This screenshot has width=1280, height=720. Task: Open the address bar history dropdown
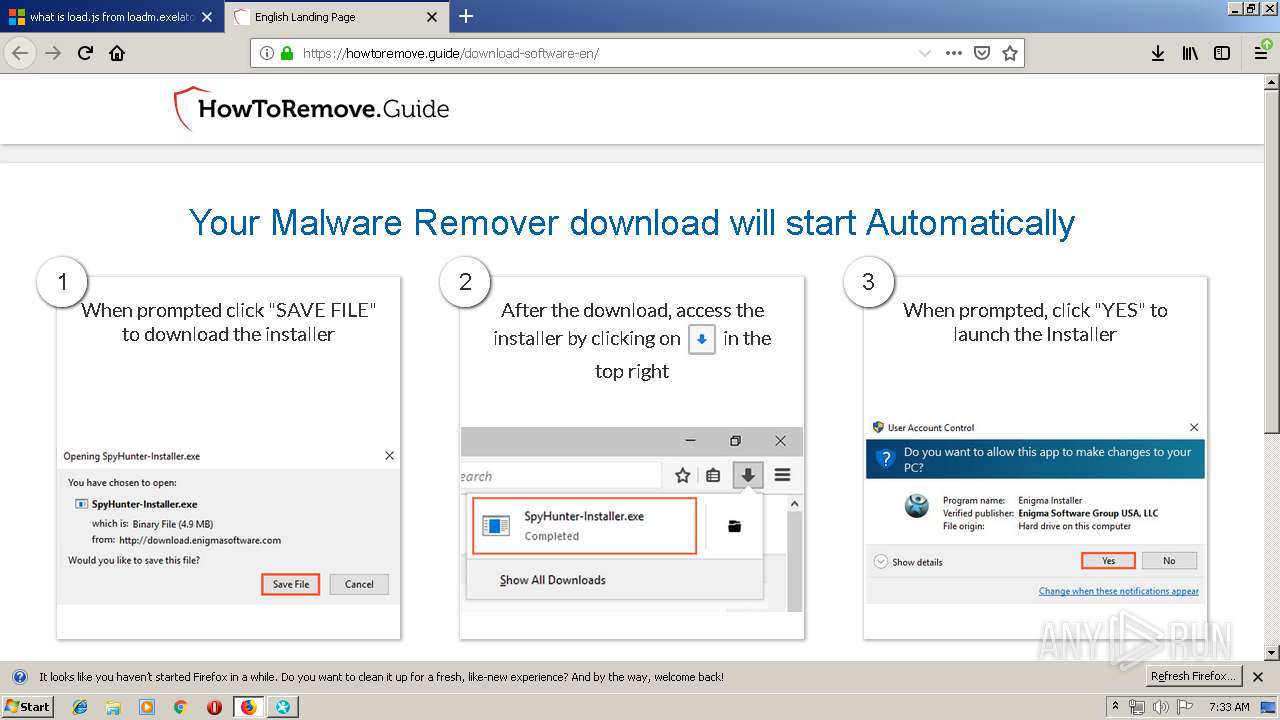925,53
